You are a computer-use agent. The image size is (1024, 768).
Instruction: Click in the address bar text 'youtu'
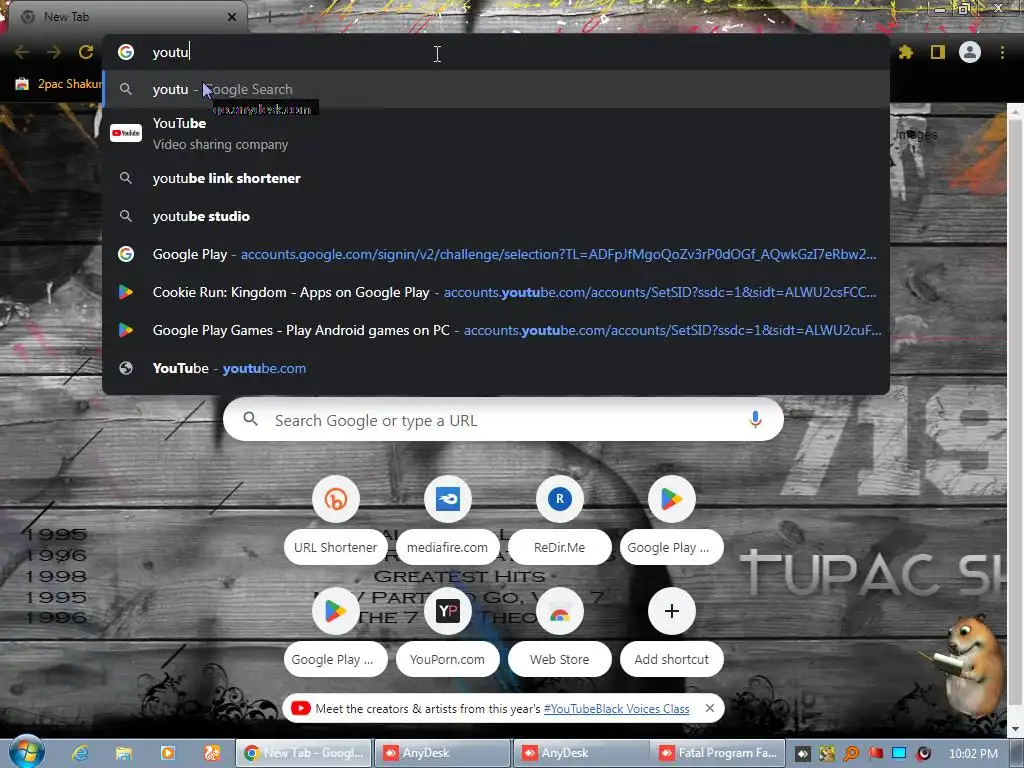coord(170,52)
